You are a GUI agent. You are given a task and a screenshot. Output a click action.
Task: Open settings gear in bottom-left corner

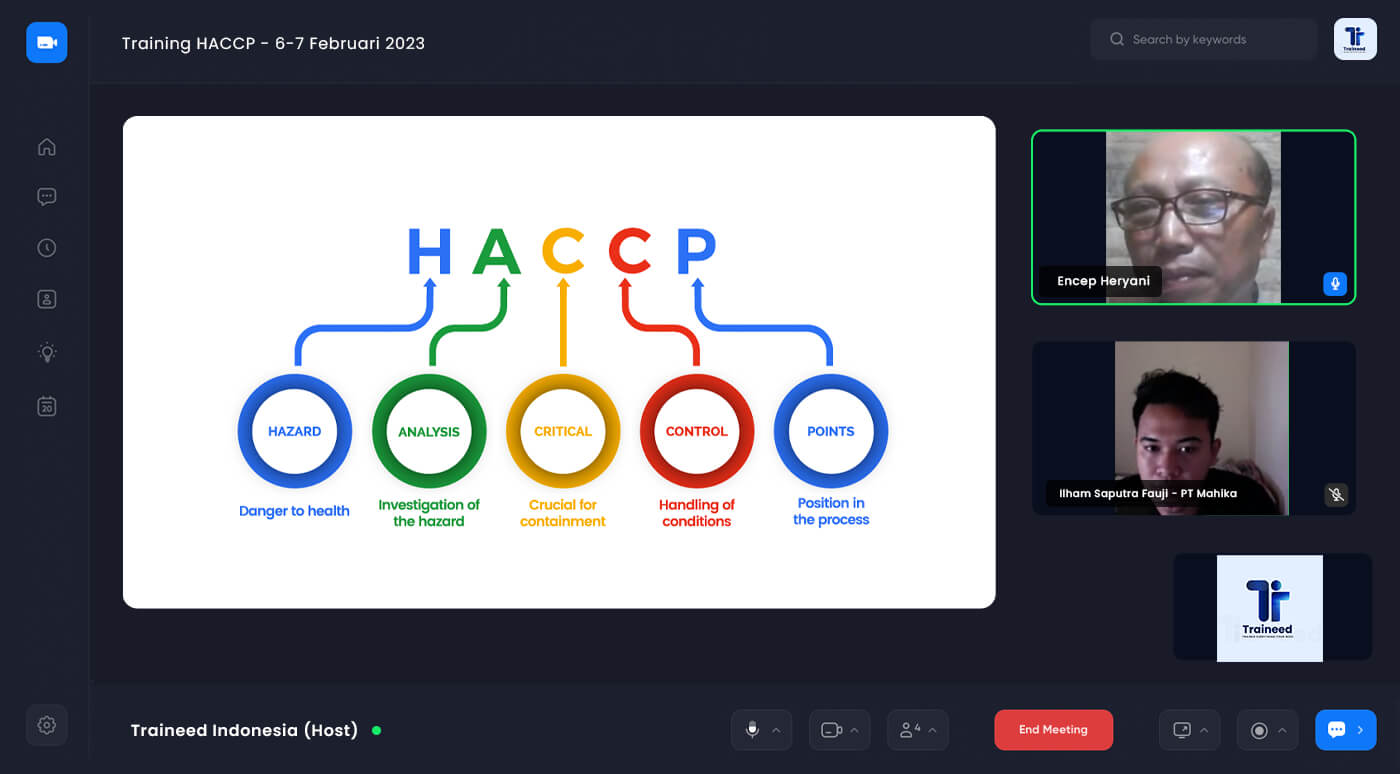[x=46, y=725]
